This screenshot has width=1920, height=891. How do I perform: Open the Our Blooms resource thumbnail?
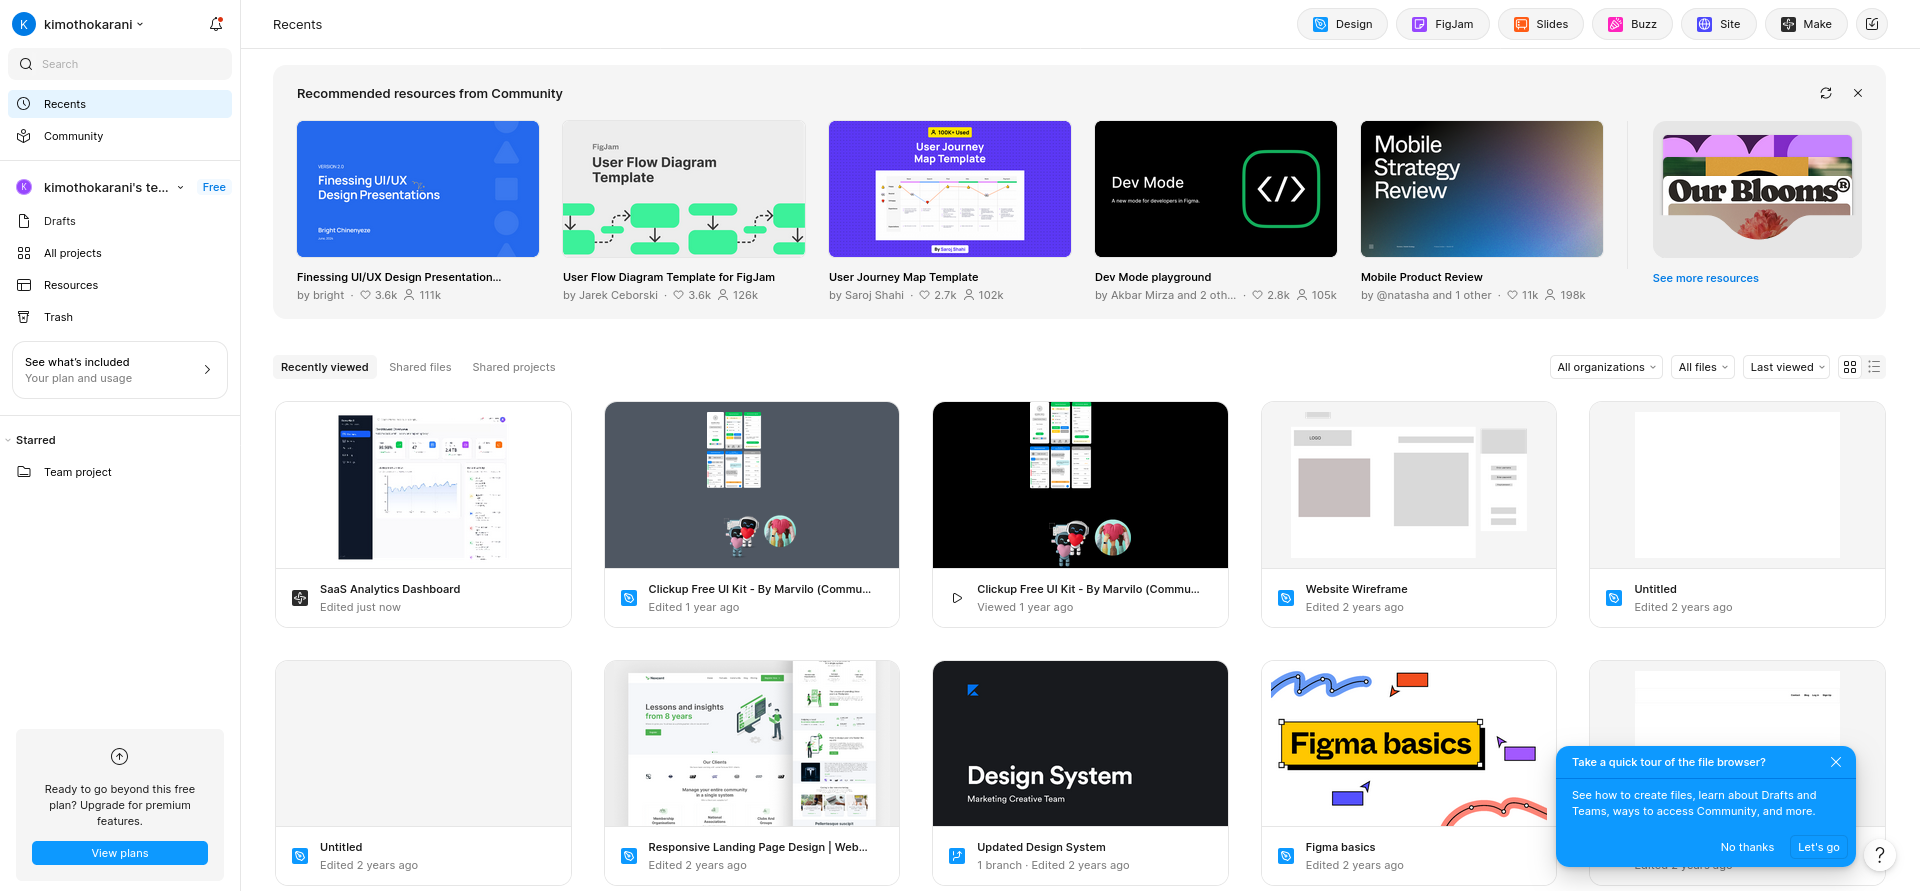(1757, 189)
